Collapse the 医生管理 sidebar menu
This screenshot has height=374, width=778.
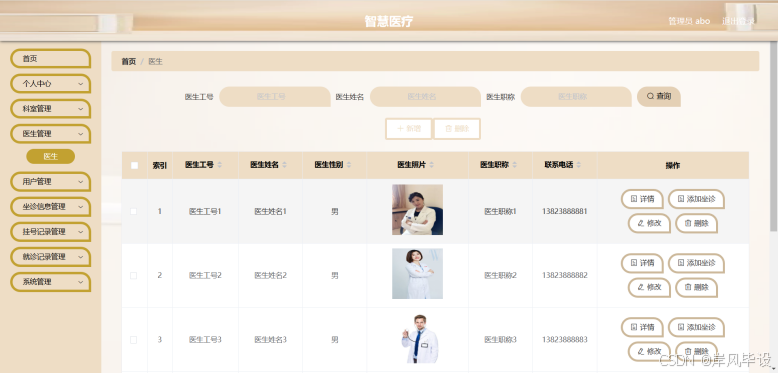pyautogui.click(x=51, y=133)
